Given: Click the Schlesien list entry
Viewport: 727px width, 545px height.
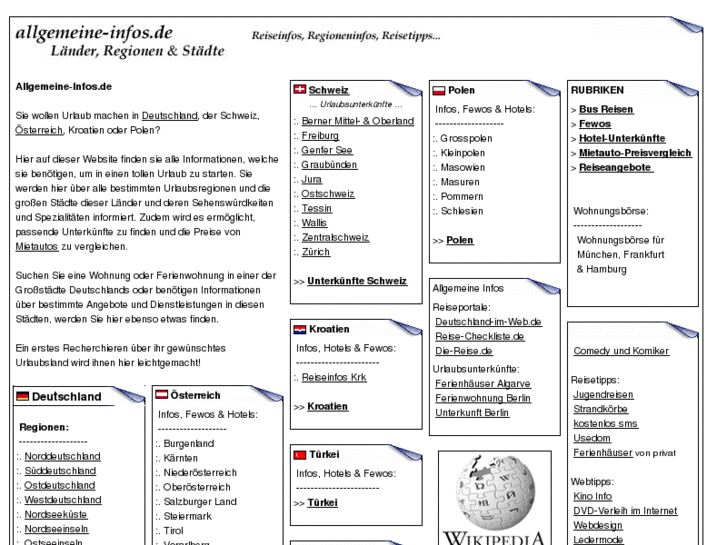Looking at the screenshot, I should point(462,211).
